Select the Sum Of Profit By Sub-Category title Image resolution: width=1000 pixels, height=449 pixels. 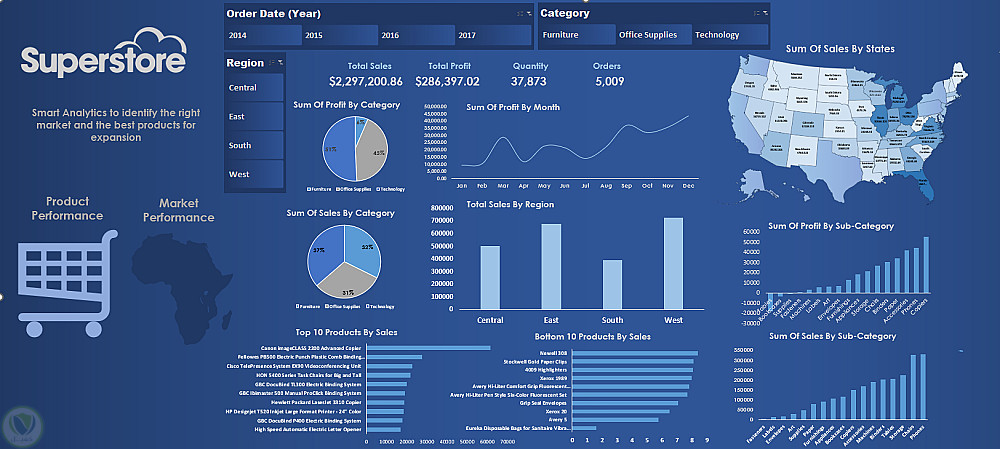coord(831,226)
